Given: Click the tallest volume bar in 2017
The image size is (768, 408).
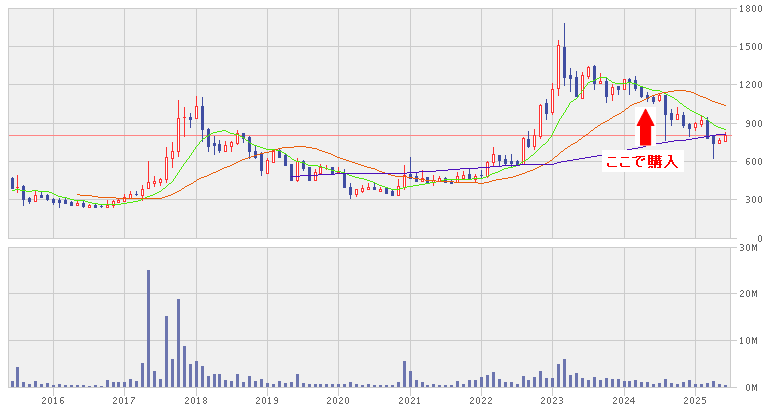Looking at the screenshot, I should [148, 328].
